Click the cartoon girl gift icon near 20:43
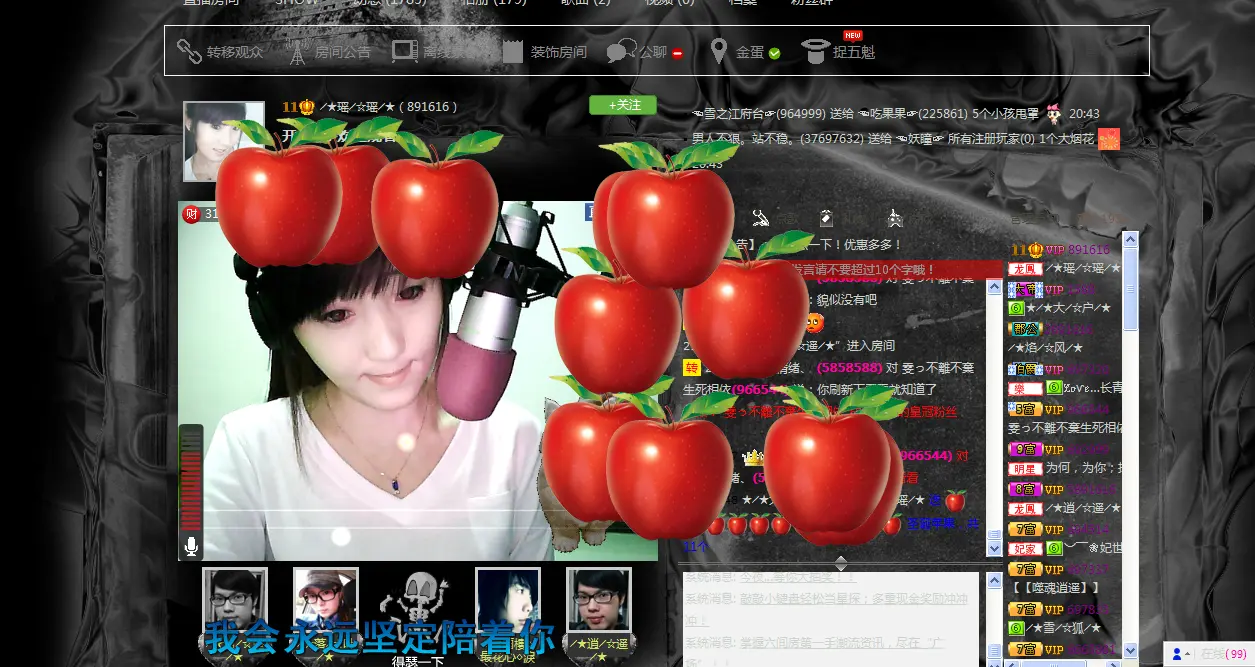 pos(1054,112)
